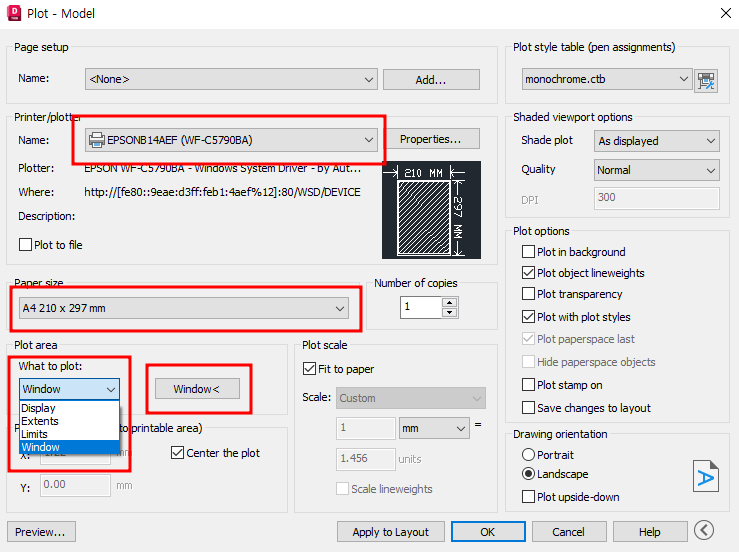Uncheck Plot object lineweights

pyautogui.click(x=528, y=273)
